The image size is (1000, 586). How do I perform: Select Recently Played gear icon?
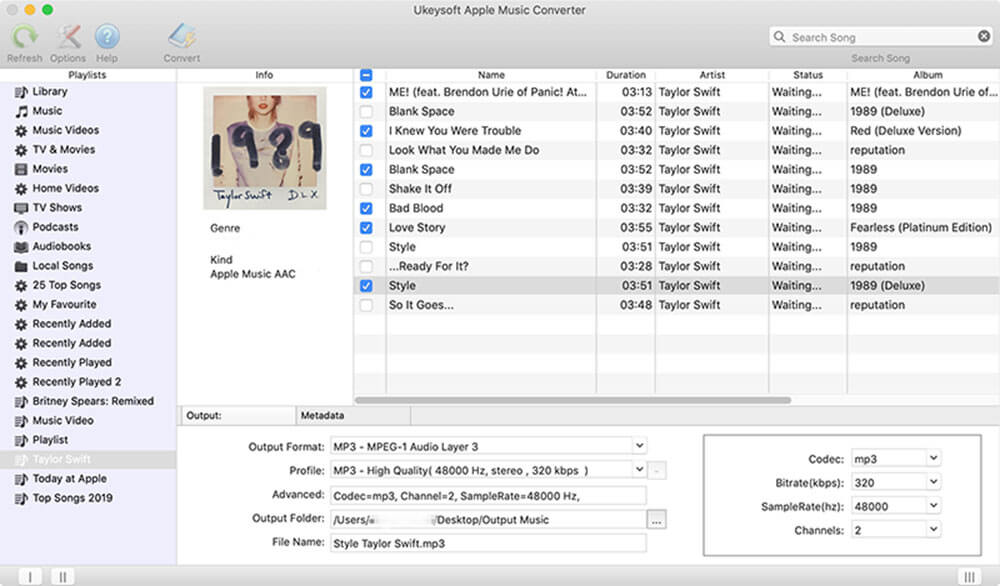tap(21, 363)
